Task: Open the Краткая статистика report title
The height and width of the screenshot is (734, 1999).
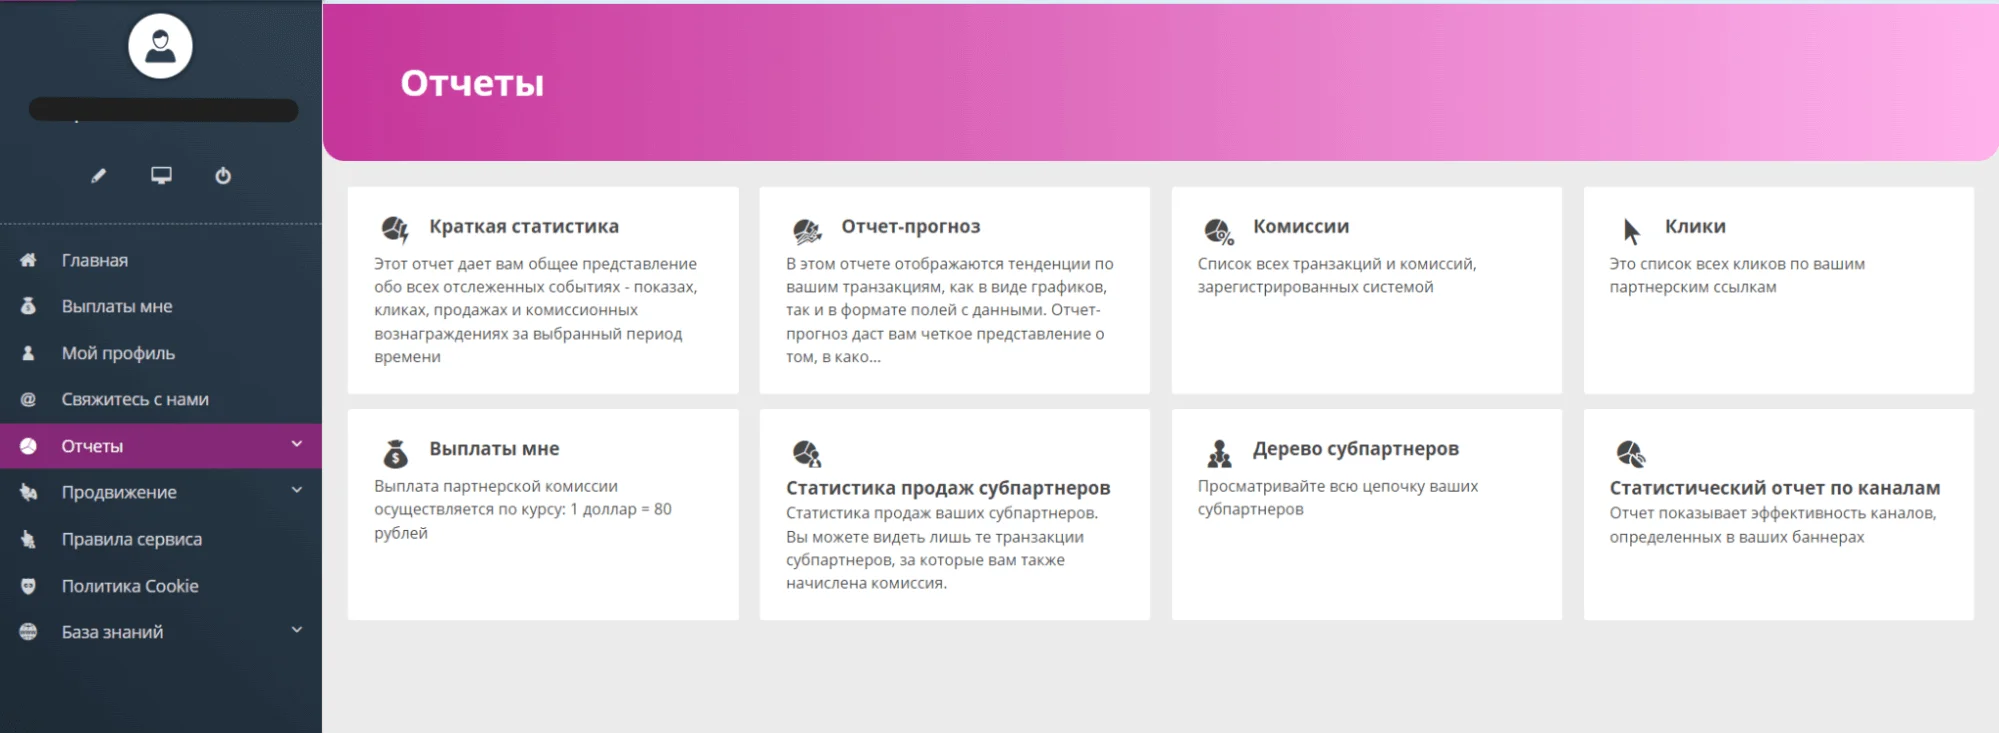Action: pos(524,226)
